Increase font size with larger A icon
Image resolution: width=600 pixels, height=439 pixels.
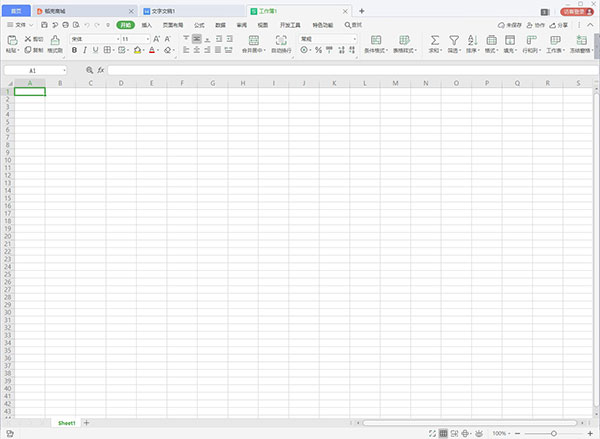tap(157, 39)
